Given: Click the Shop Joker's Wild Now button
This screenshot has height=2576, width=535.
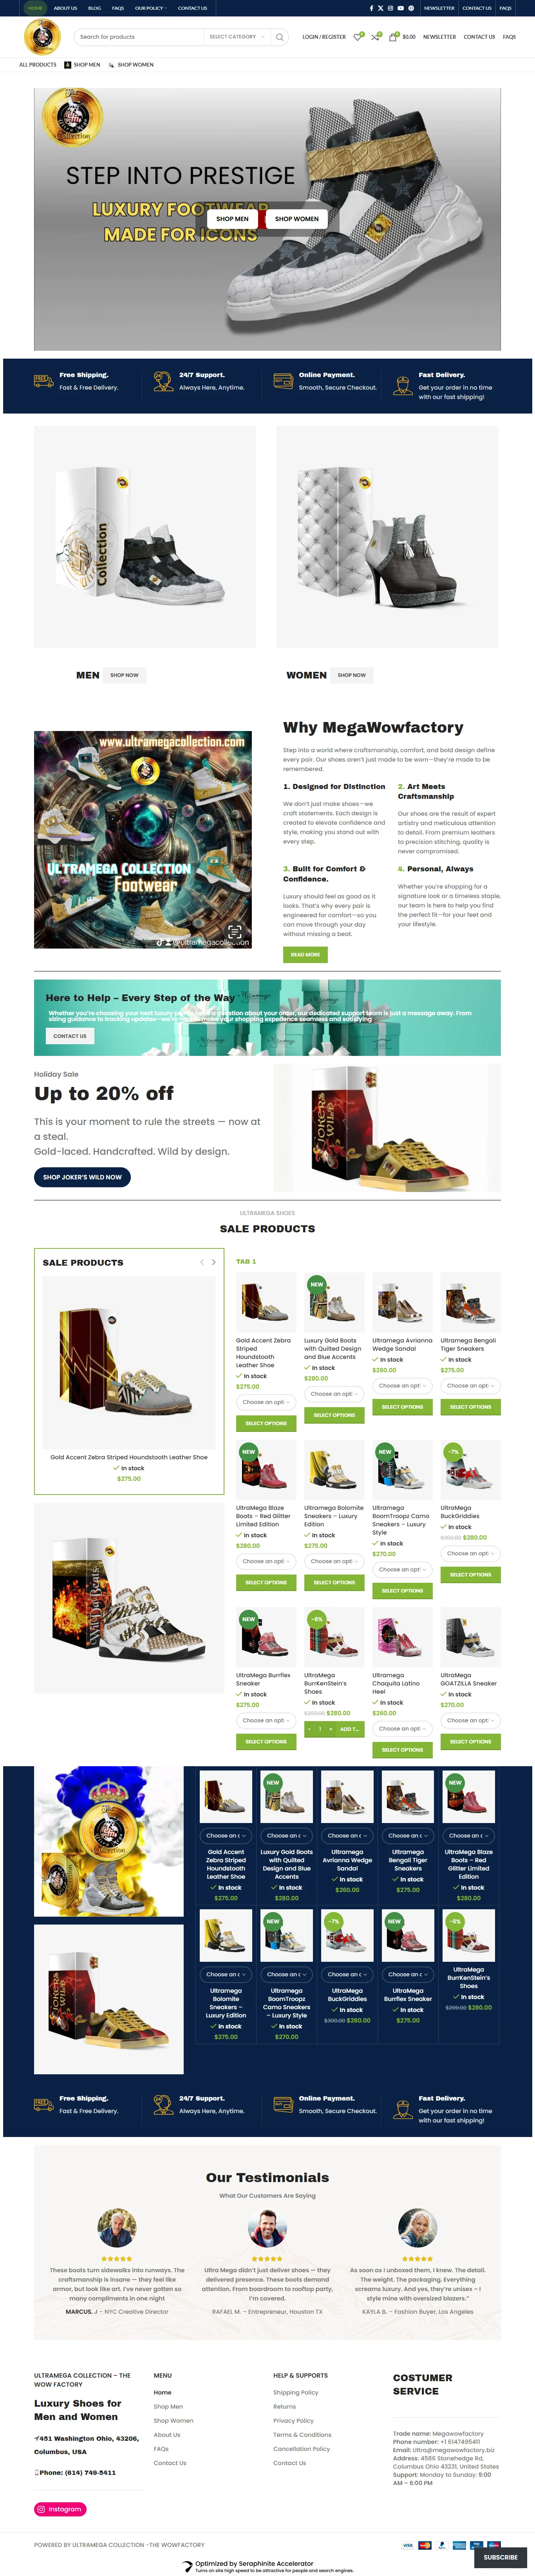Looking at the screenshot, I should 82,1177.
